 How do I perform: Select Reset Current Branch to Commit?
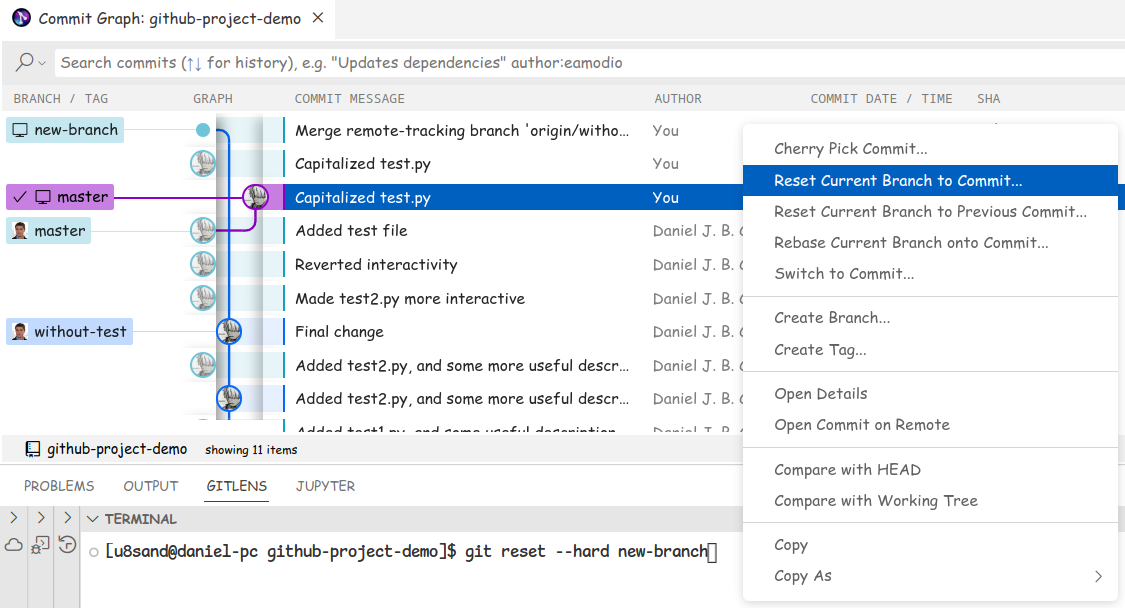(x=898, y=181)
